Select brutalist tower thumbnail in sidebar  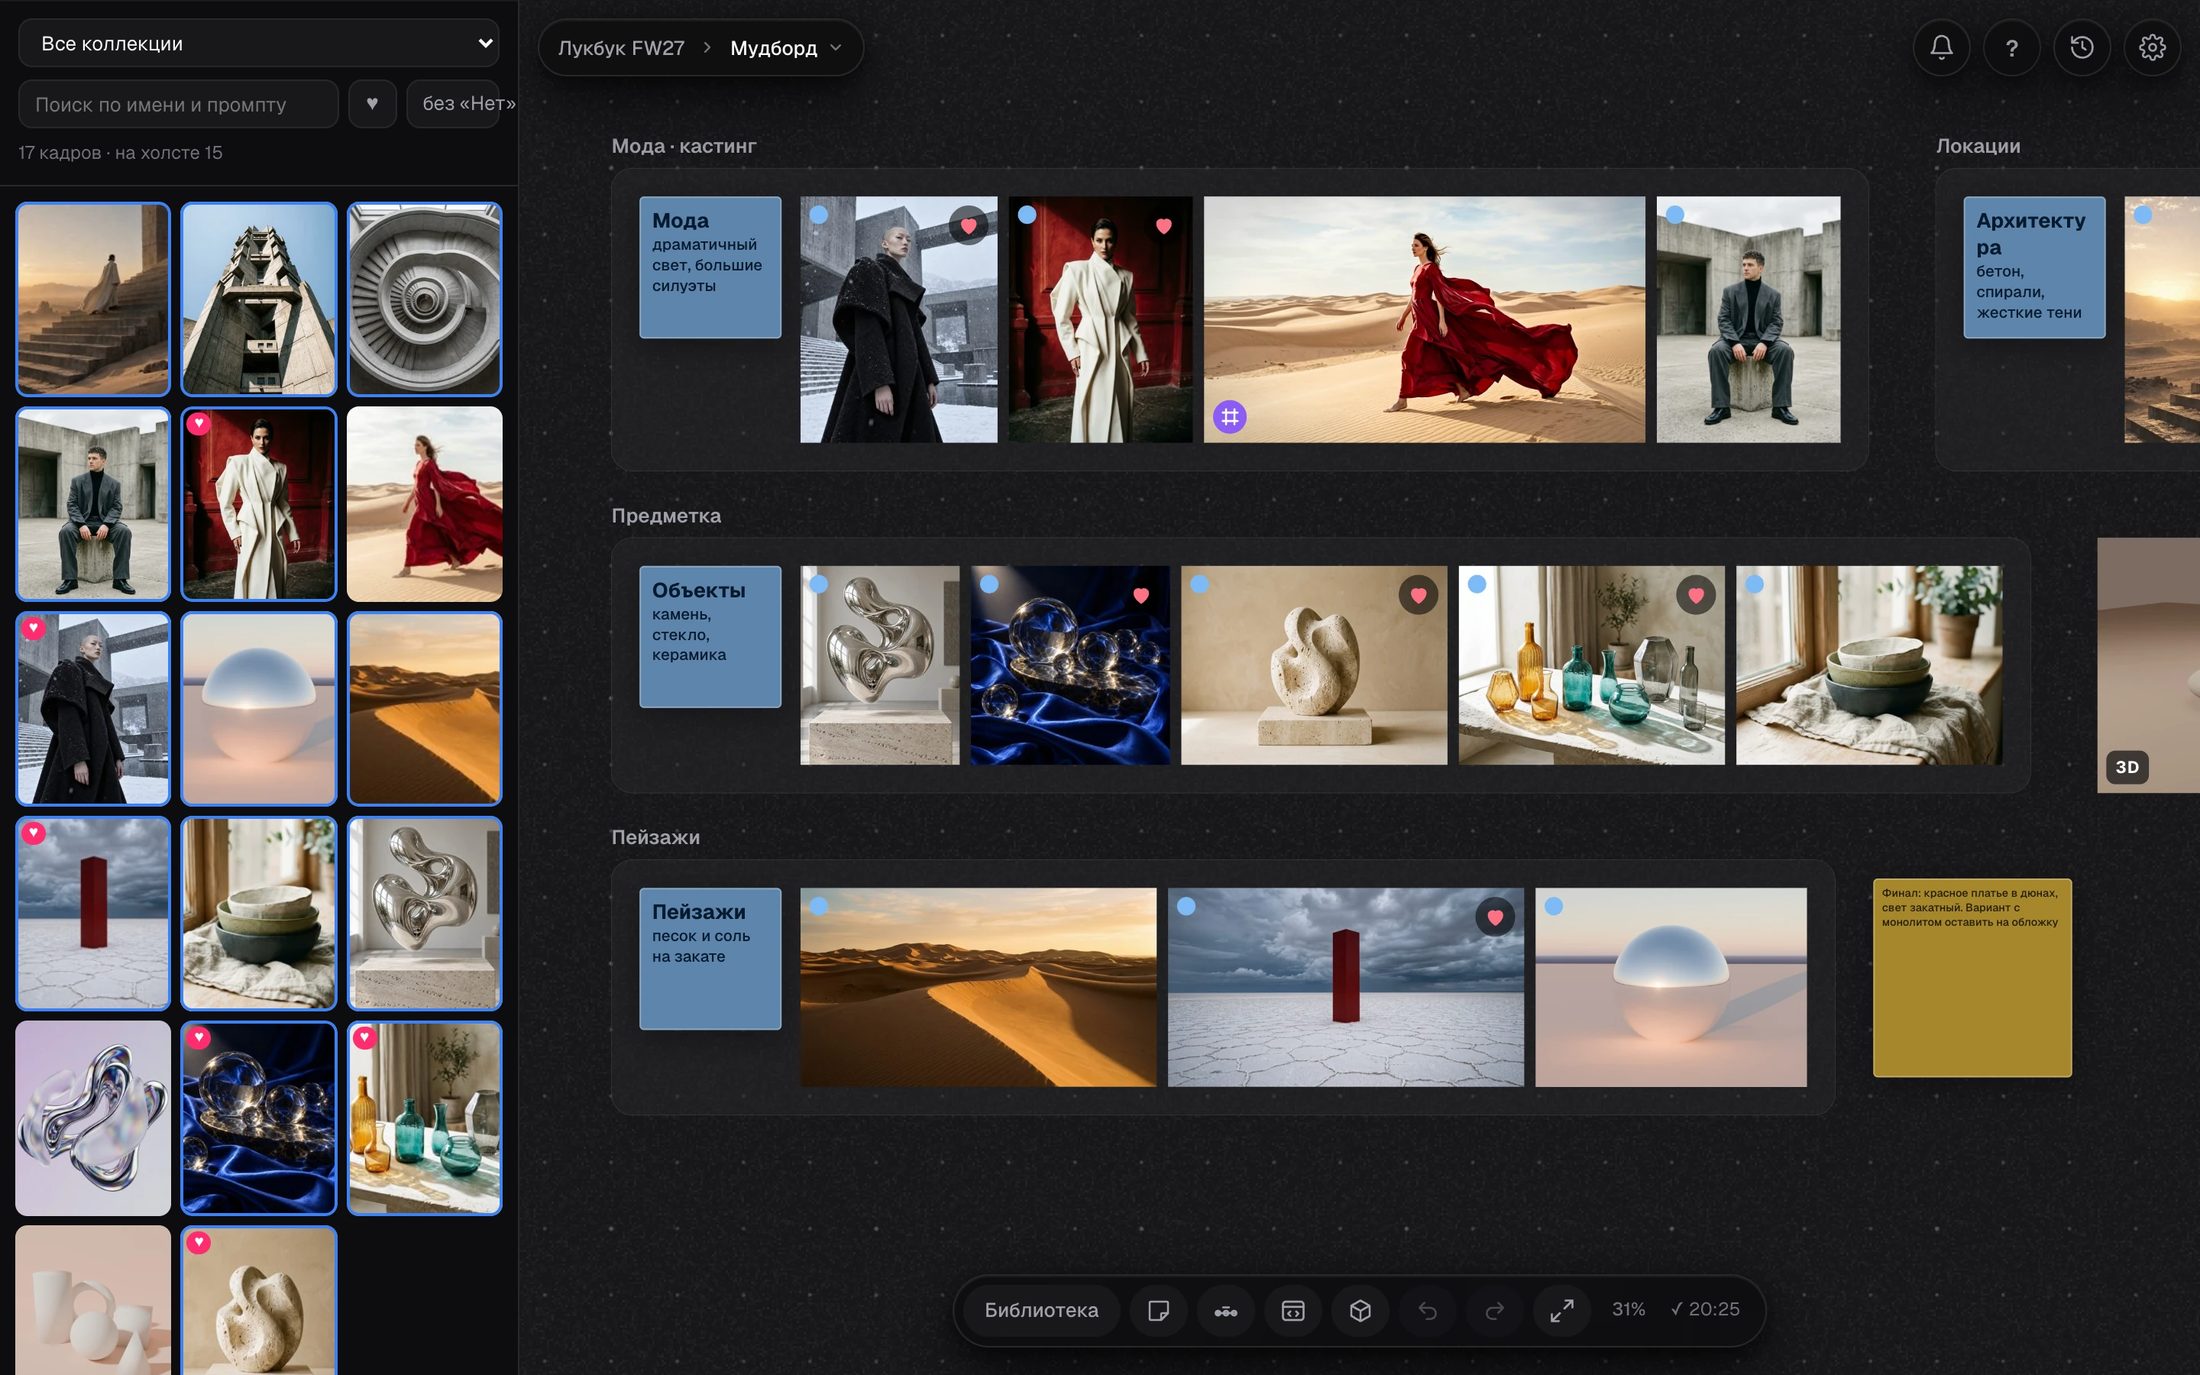[x=259, y=299]
